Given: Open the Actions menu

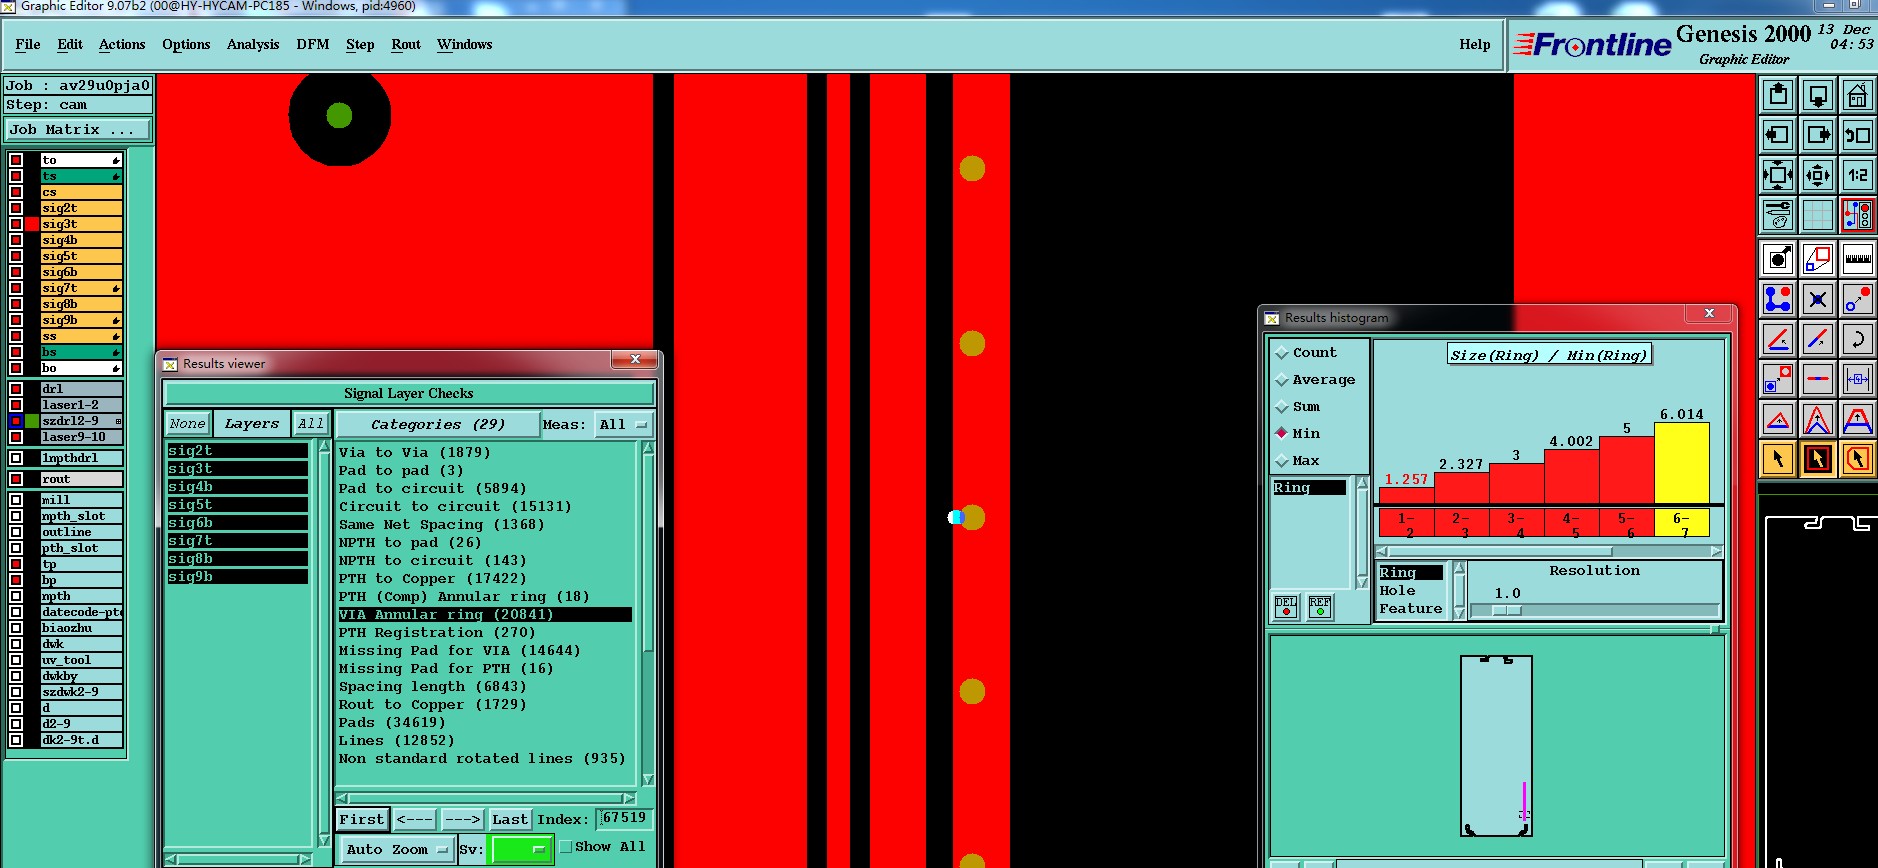Looking at the screenshot, I should click(x=122, y=45).
